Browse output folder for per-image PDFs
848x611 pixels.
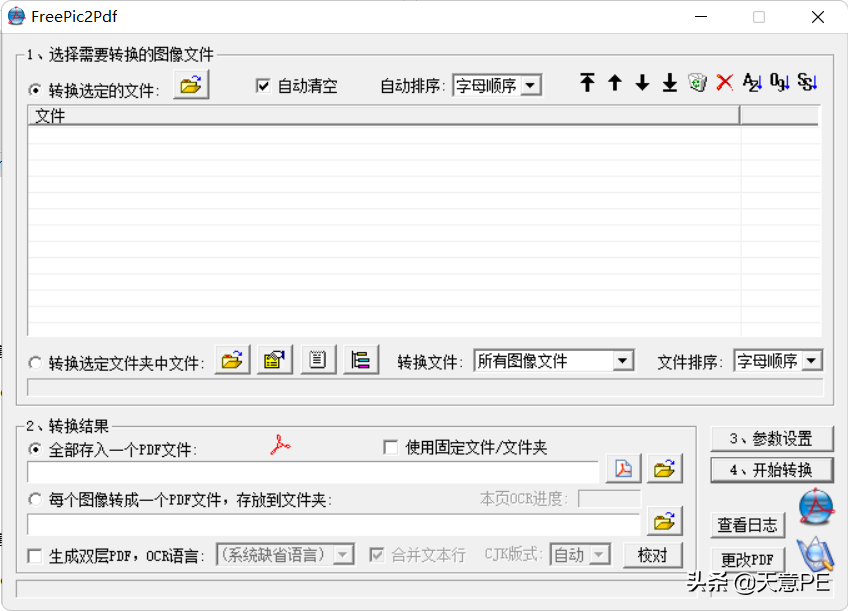click(x=665, y=521)
